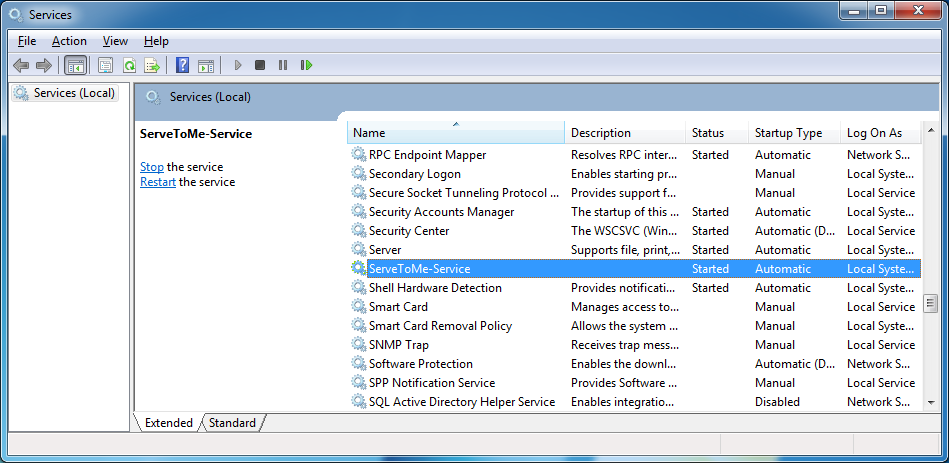Sort by the Log On As column header
Viewport: 949px width, 463px height.
point(881,133)
